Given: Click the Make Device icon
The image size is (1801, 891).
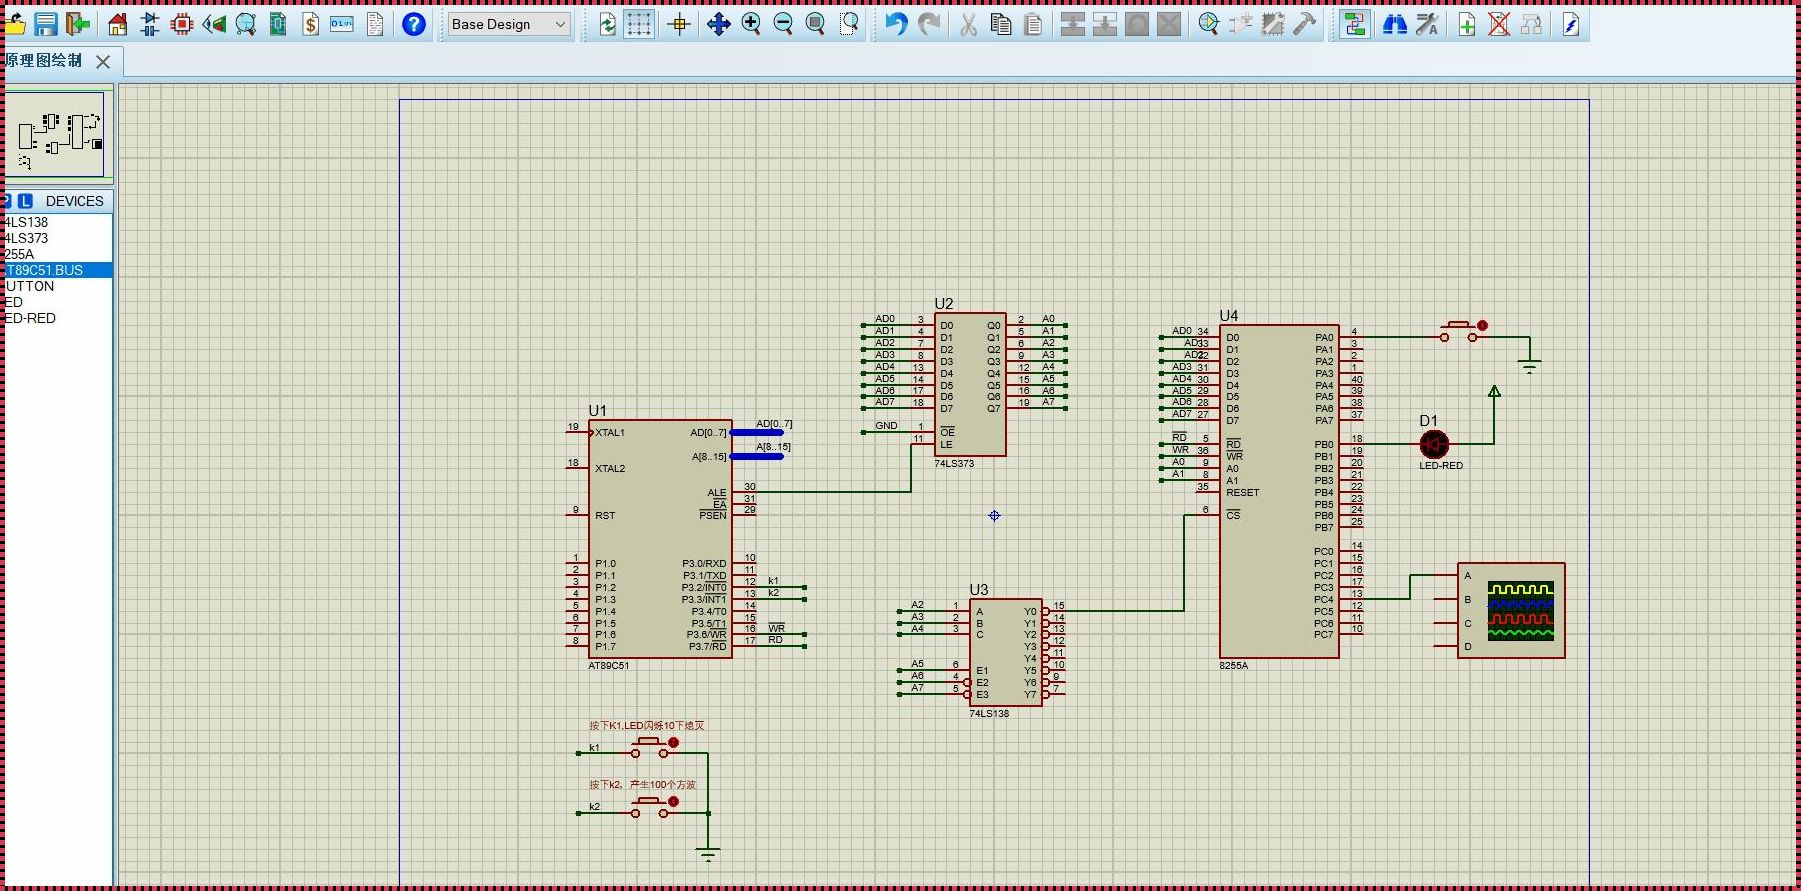Looking at the screenshot, I should tap(1241, 24).
